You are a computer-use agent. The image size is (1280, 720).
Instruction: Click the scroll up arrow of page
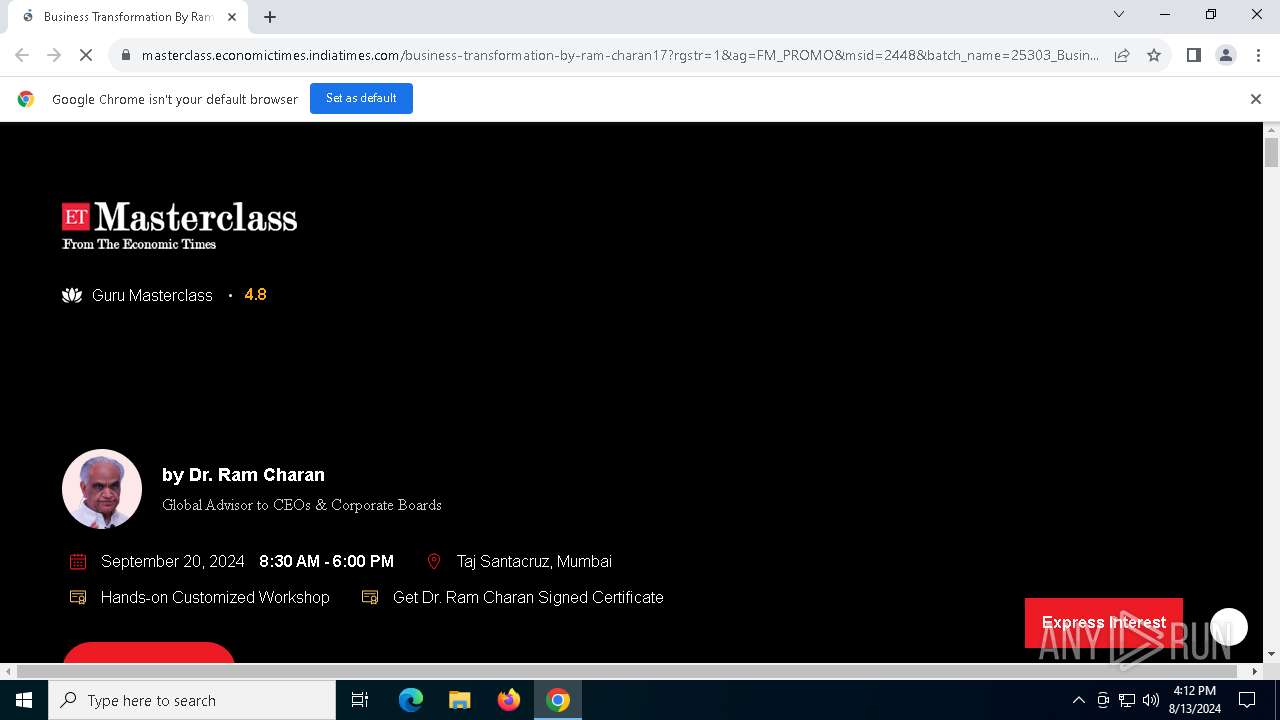[x=1272, y=130]
